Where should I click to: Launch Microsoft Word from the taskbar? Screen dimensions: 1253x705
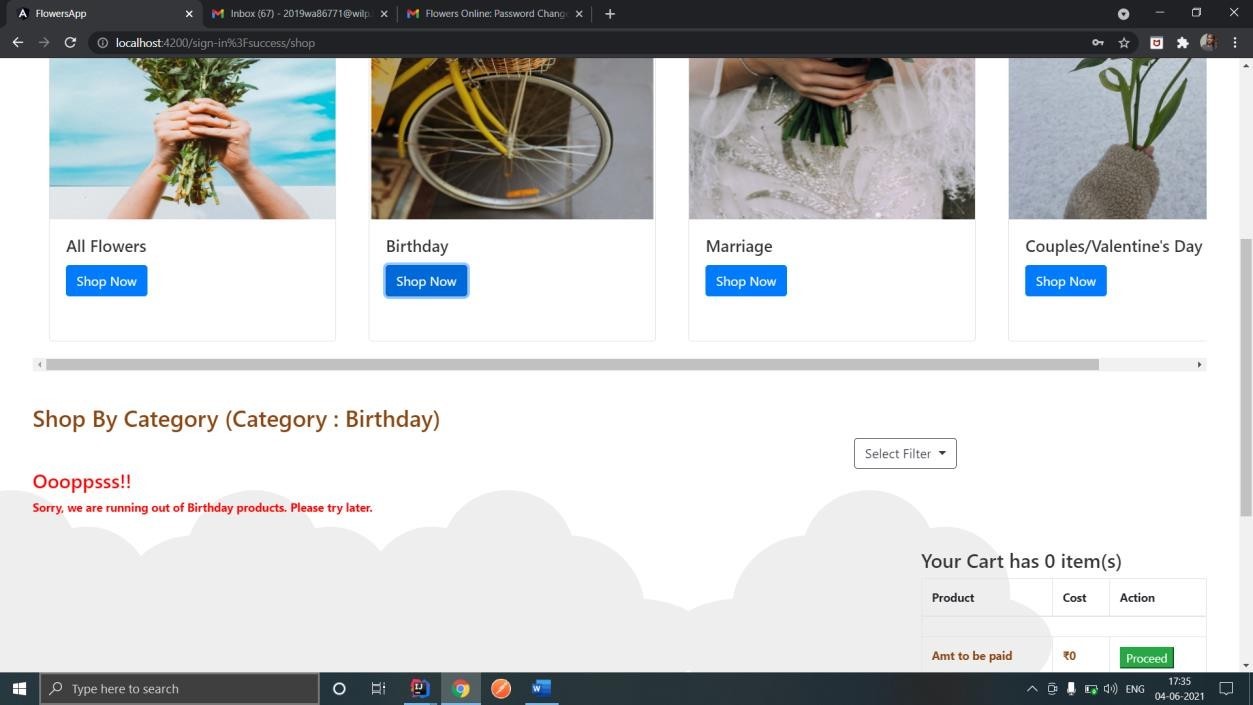point(541,688)
